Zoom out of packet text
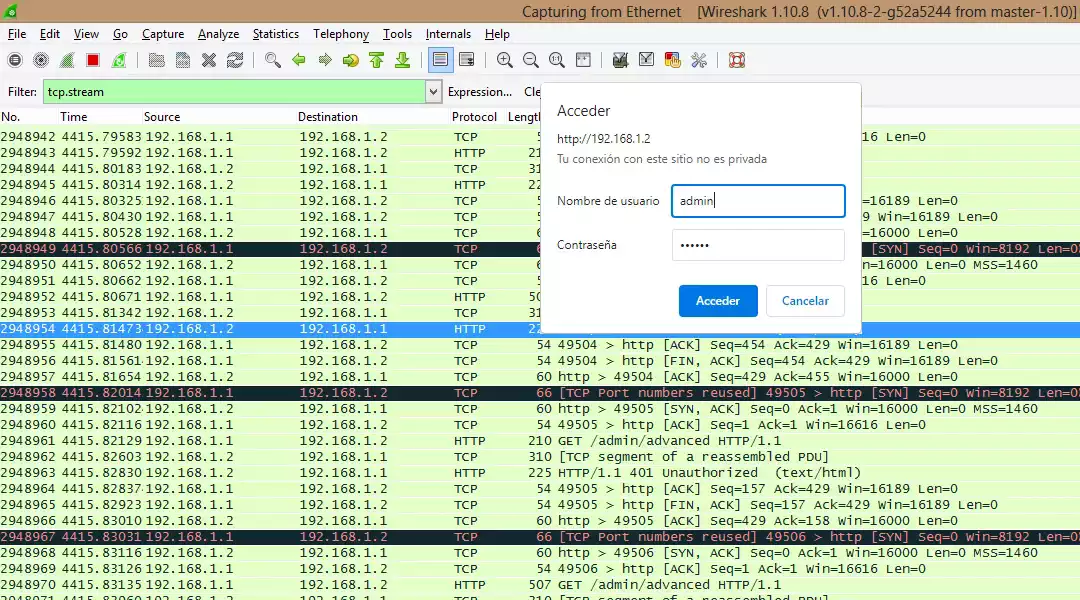 point(530,61)
